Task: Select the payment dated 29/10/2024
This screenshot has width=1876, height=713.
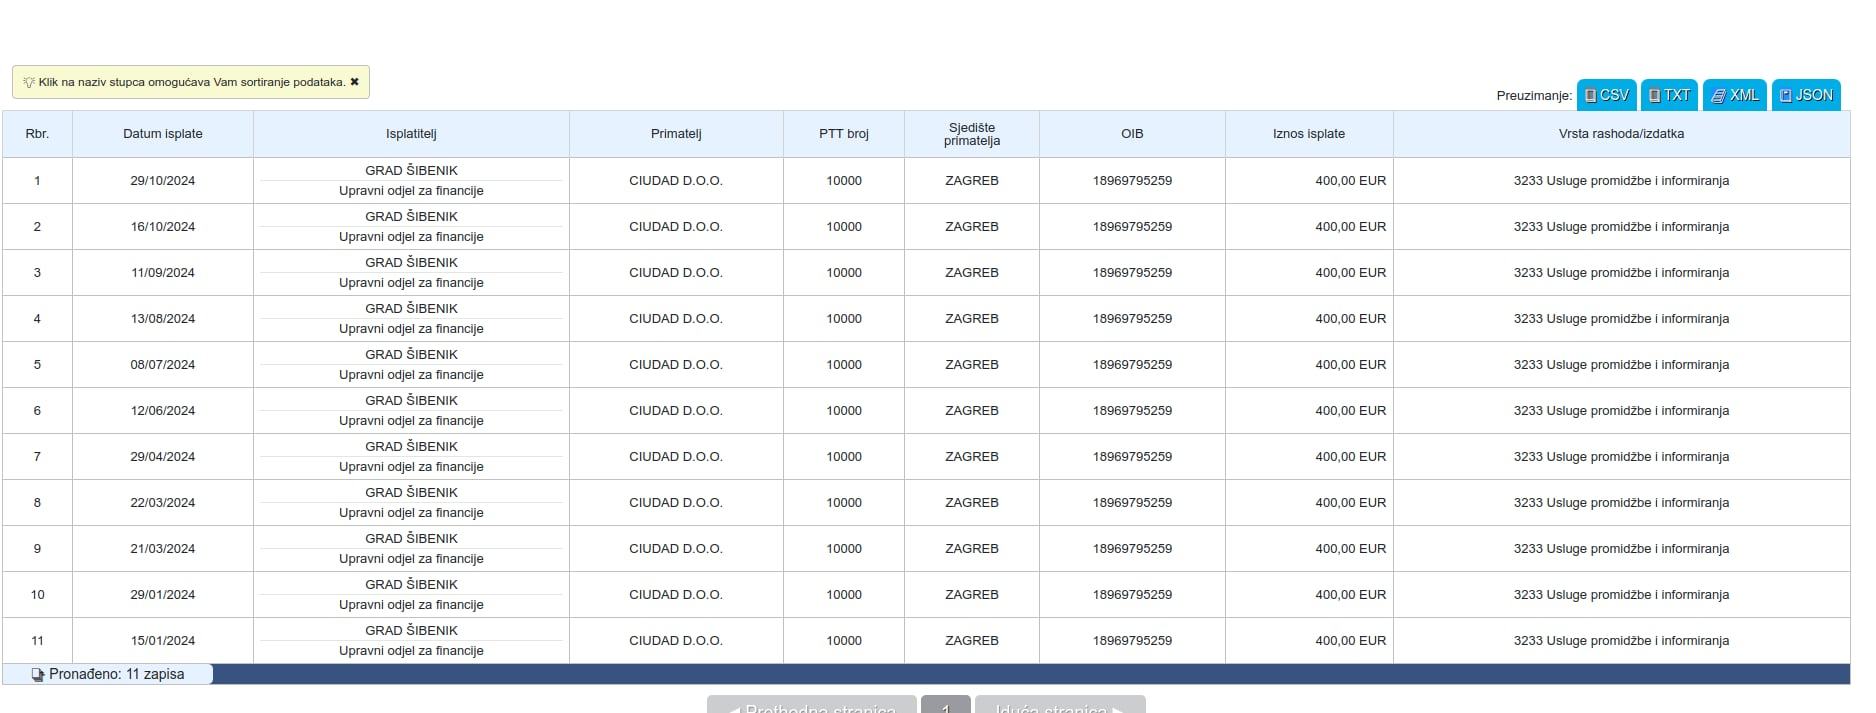Action: (163, 181)
